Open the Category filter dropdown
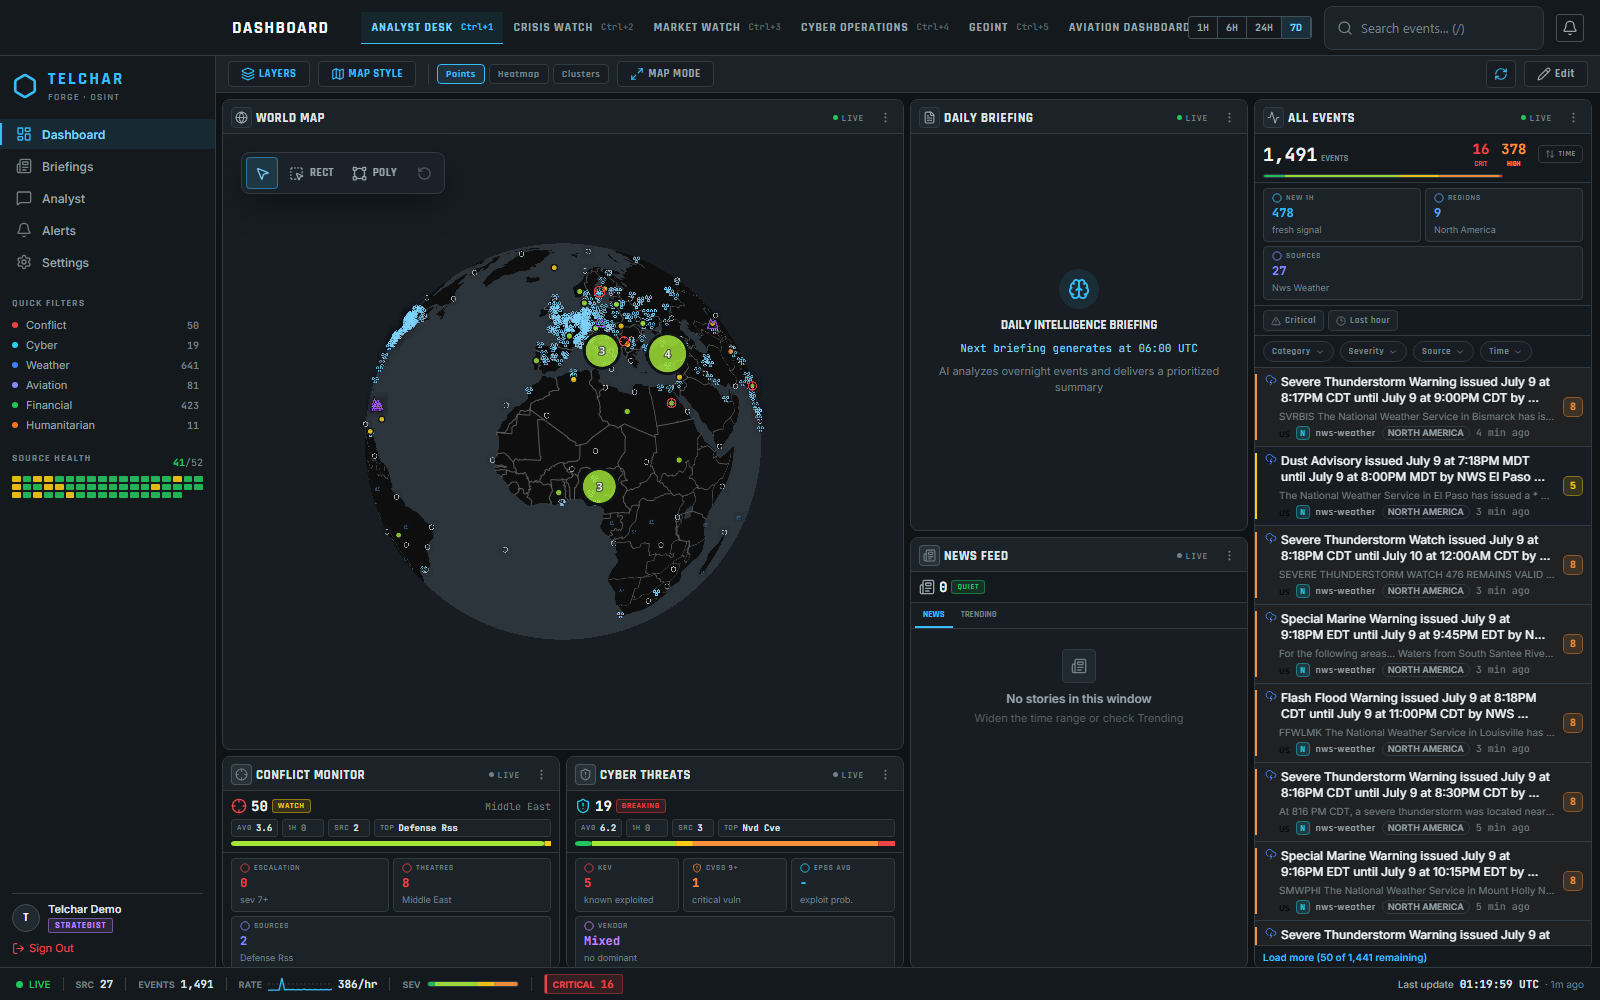 pyautogui.click(x=1298, y=351)
